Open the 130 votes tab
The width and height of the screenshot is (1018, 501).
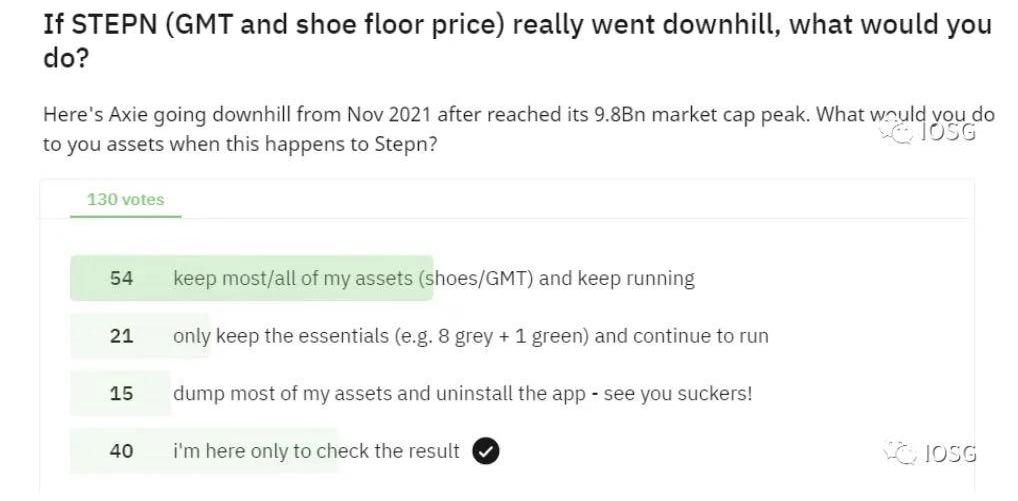click(x=125, y=199)
